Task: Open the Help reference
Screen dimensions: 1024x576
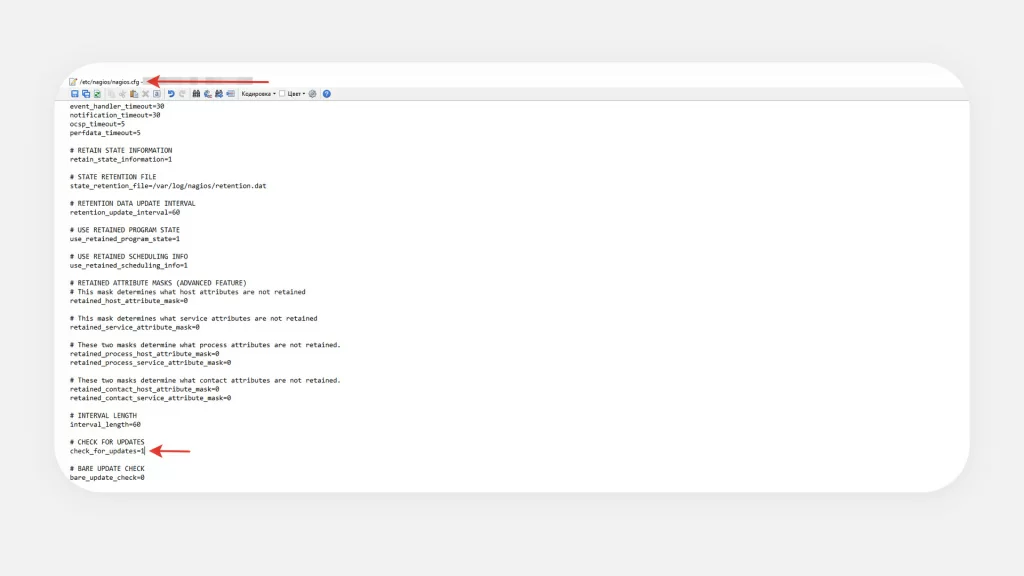Action: tap(324, 93)
